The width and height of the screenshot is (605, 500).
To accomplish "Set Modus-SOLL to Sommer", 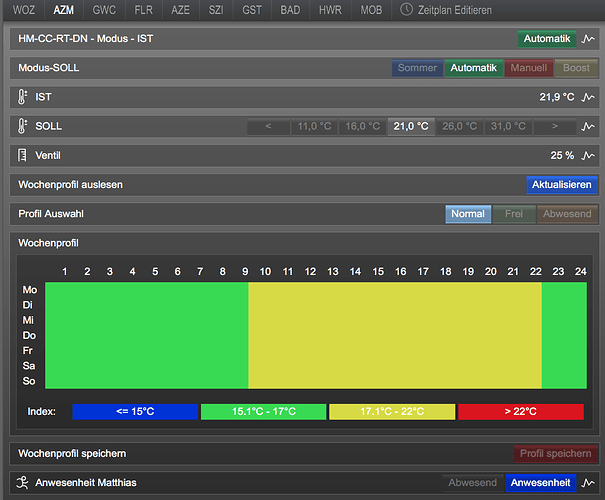I will click(417, 68).
